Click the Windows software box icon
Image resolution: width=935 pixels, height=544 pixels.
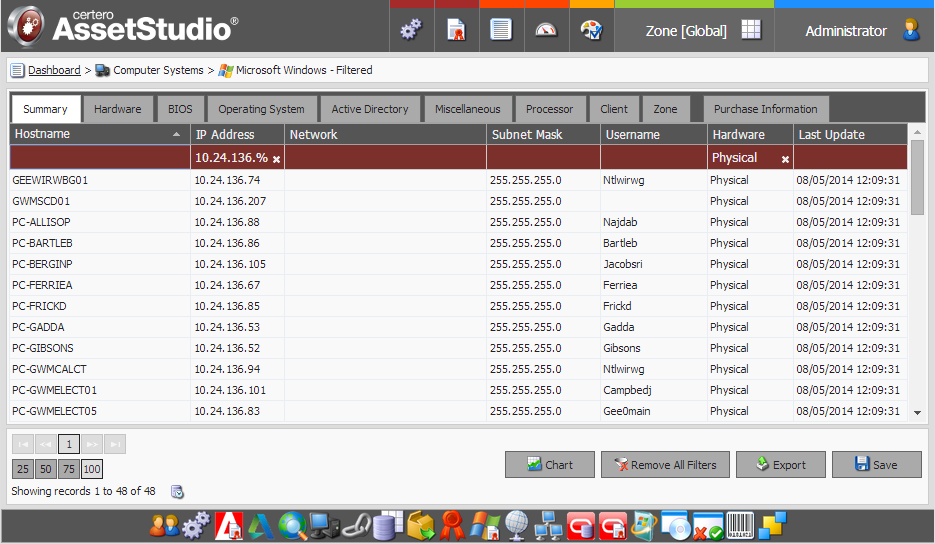645,526
